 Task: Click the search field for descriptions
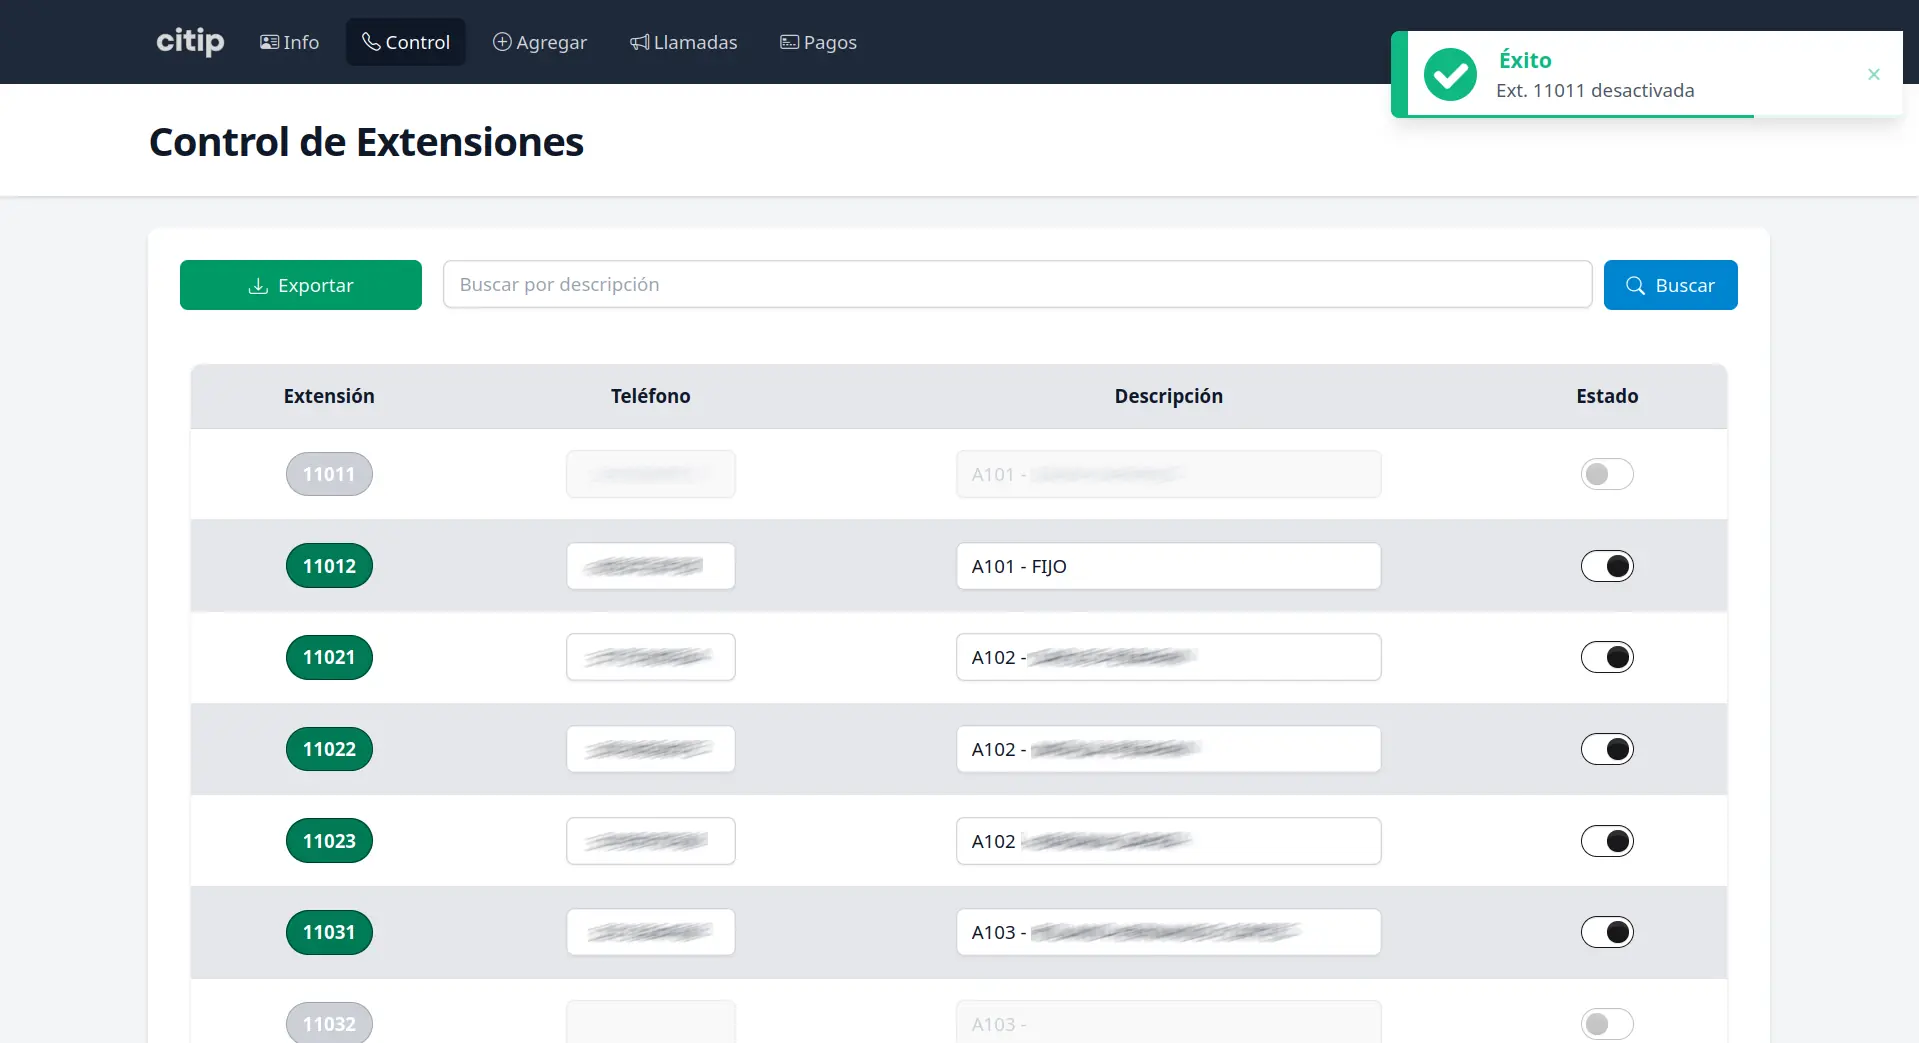point(1018,284)
